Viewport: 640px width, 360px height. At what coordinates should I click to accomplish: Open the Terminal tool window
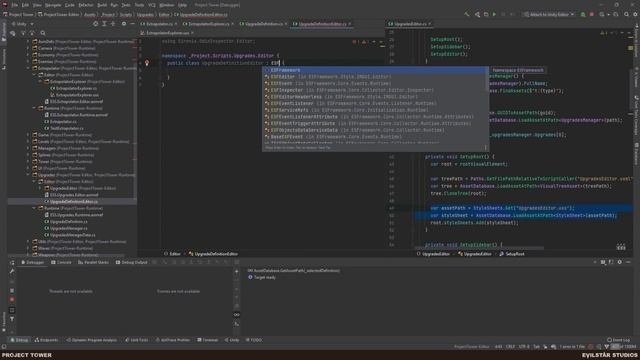click(208, 340)
